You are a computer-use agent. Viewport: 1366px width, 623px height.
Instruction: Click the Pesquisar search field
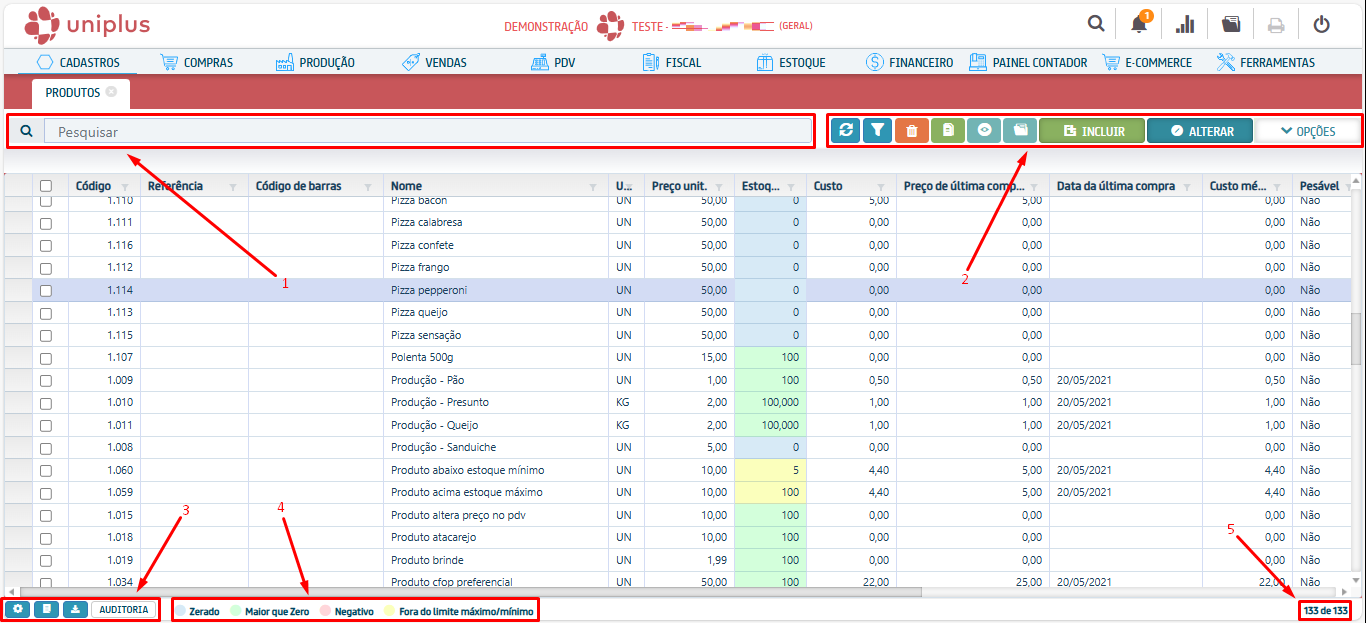pyautogui.click(x=428, y=131)
